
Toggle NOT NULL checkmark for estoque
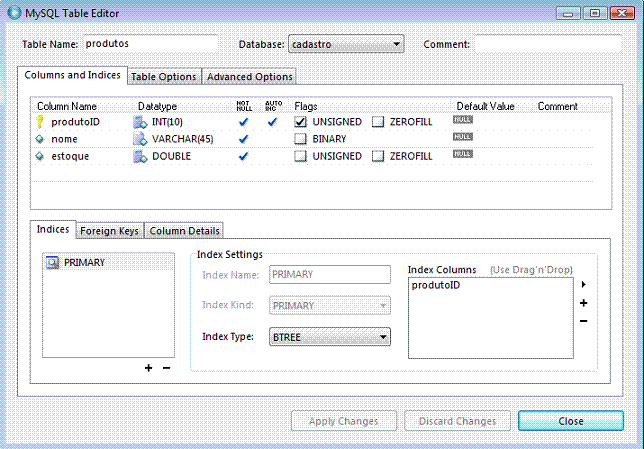[x=244, y=156]
